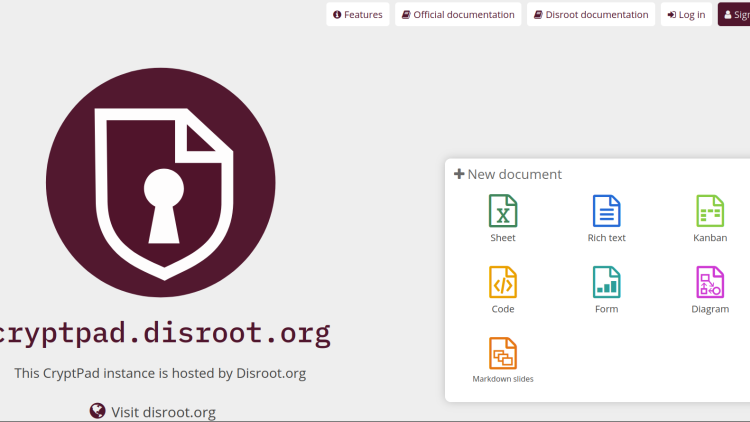Follow the Visit disroot.org link
Viewport: 750px width, 422px height.
tap(163, 412)
